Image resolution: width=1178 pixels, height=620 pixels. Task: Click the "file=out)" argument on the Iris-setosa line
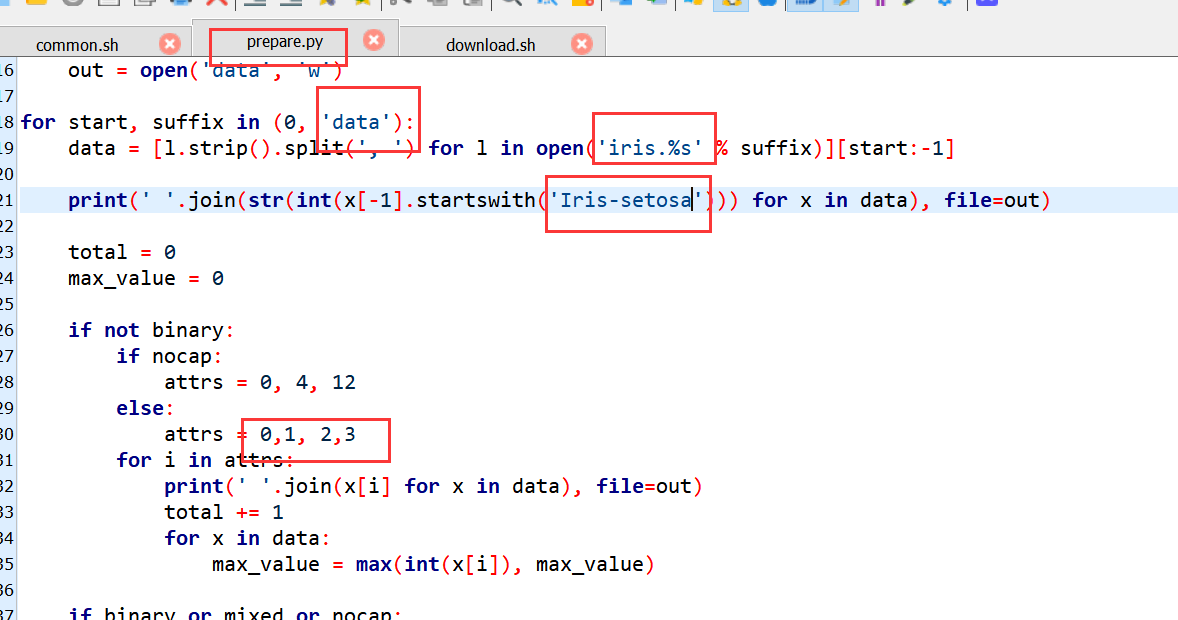click(997, 201)
